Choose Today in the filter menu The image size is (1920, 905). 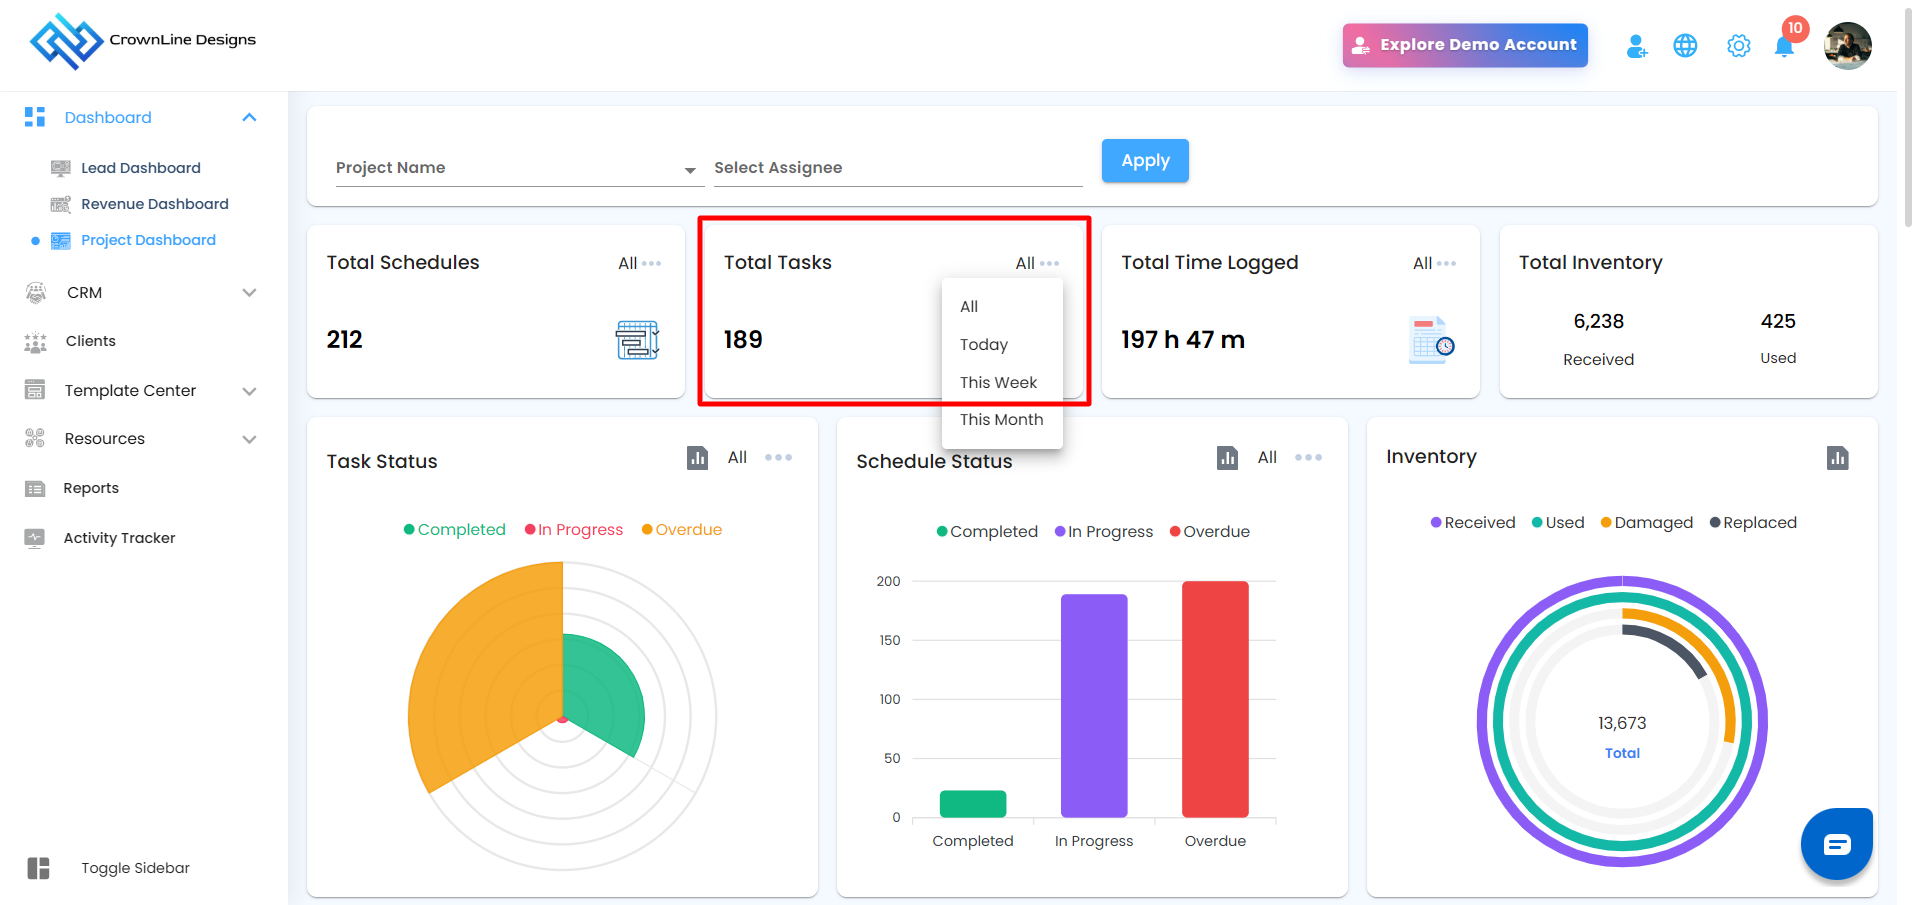click(x=983, y=345)
